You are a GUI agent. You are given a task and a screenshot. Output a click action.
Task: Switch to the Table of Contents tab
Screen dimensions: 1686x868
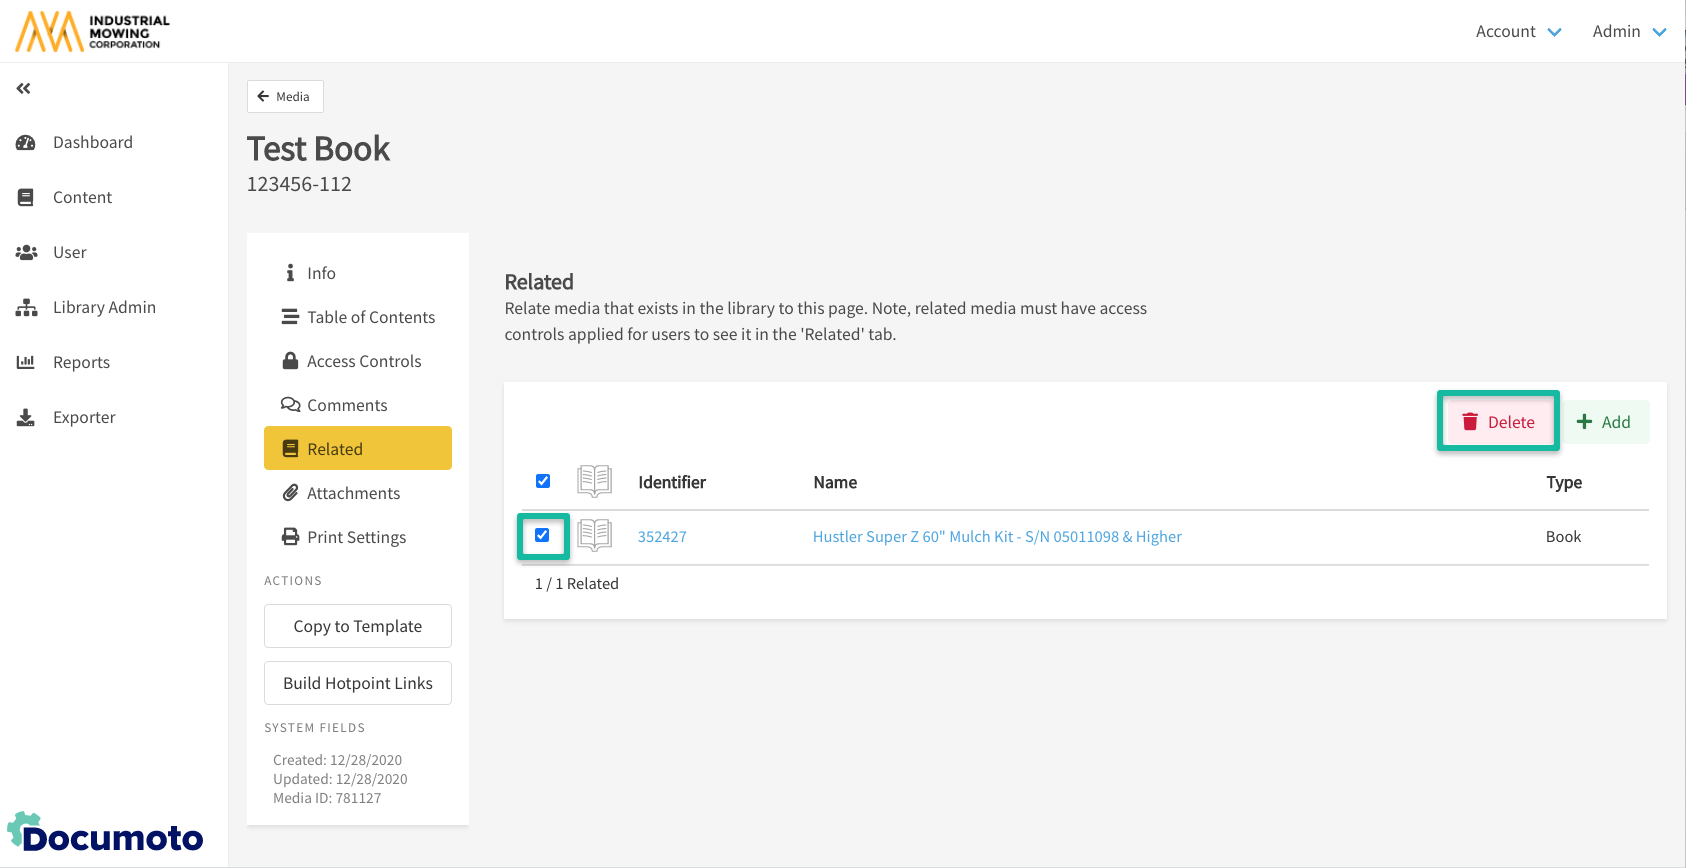click(370, 317)
